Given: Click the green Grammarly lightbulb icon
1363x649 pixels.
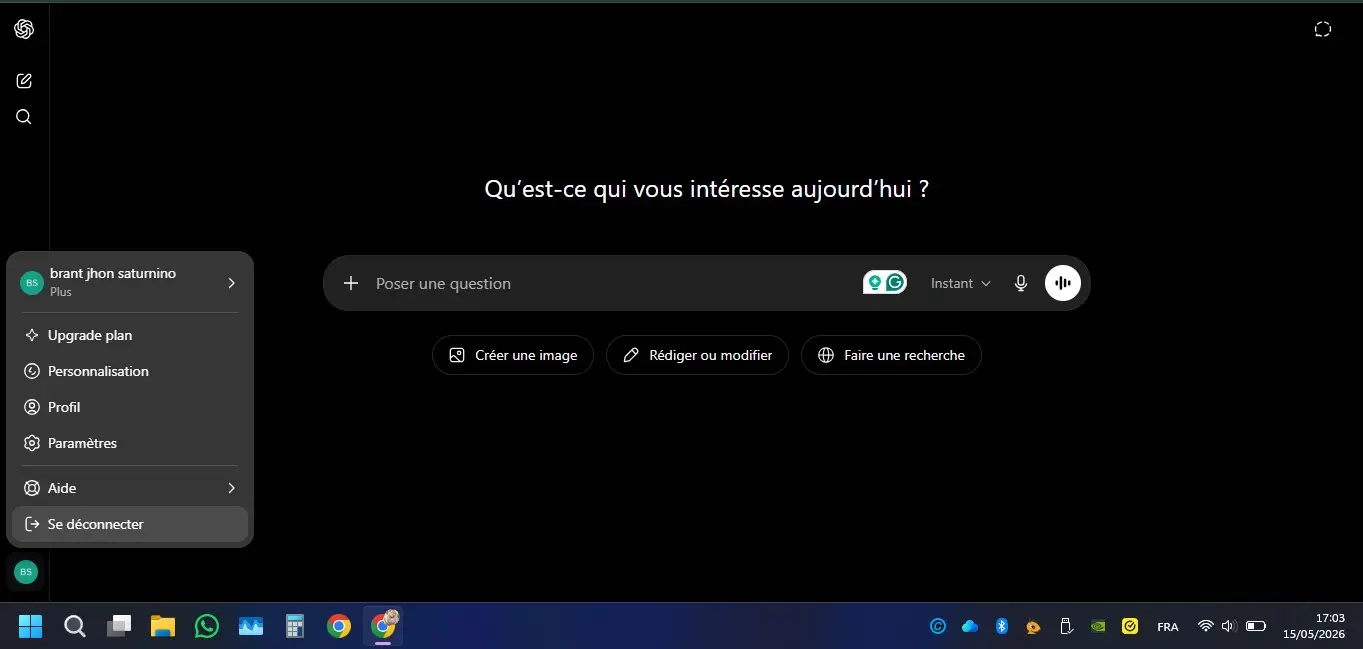Looking at the screenshot, I should tap(875, 283).
